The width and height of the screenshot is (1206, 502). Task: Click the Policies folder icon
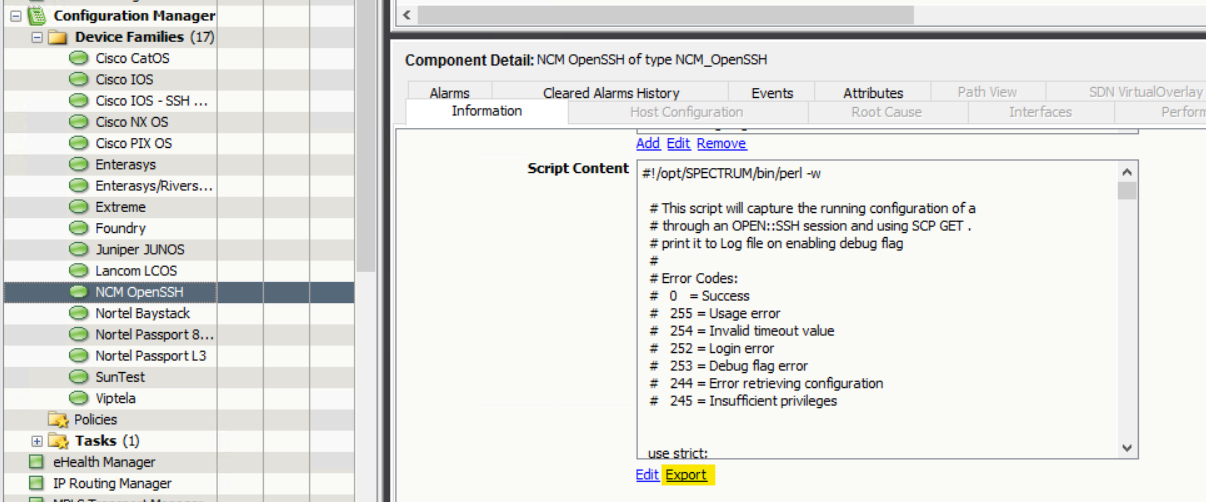point(58,419)
